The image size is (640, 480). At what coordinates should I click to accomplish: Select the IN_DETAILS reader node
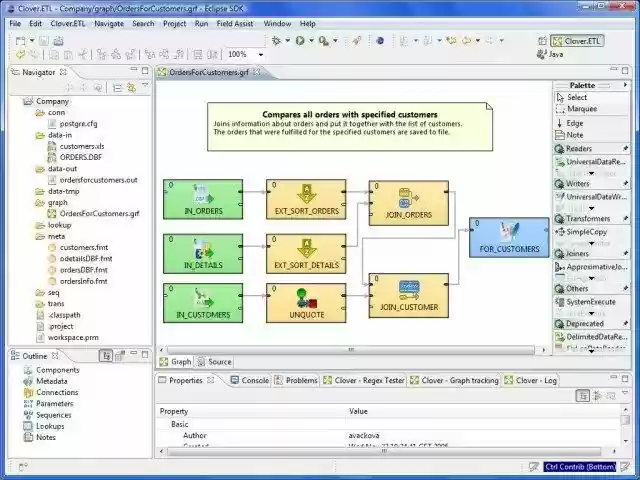point(203,254)
